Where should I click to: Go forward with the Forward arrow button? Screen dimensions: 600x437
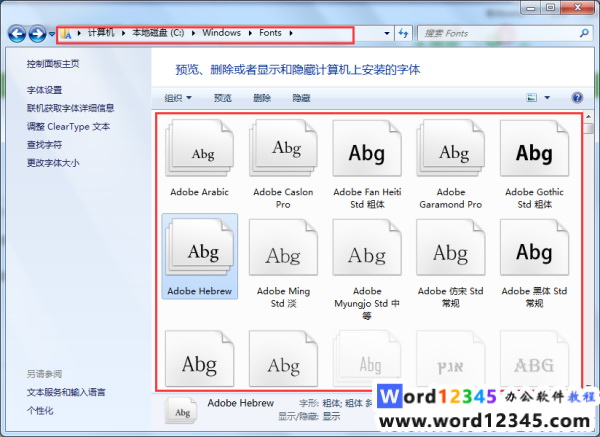tap(38, 34)
